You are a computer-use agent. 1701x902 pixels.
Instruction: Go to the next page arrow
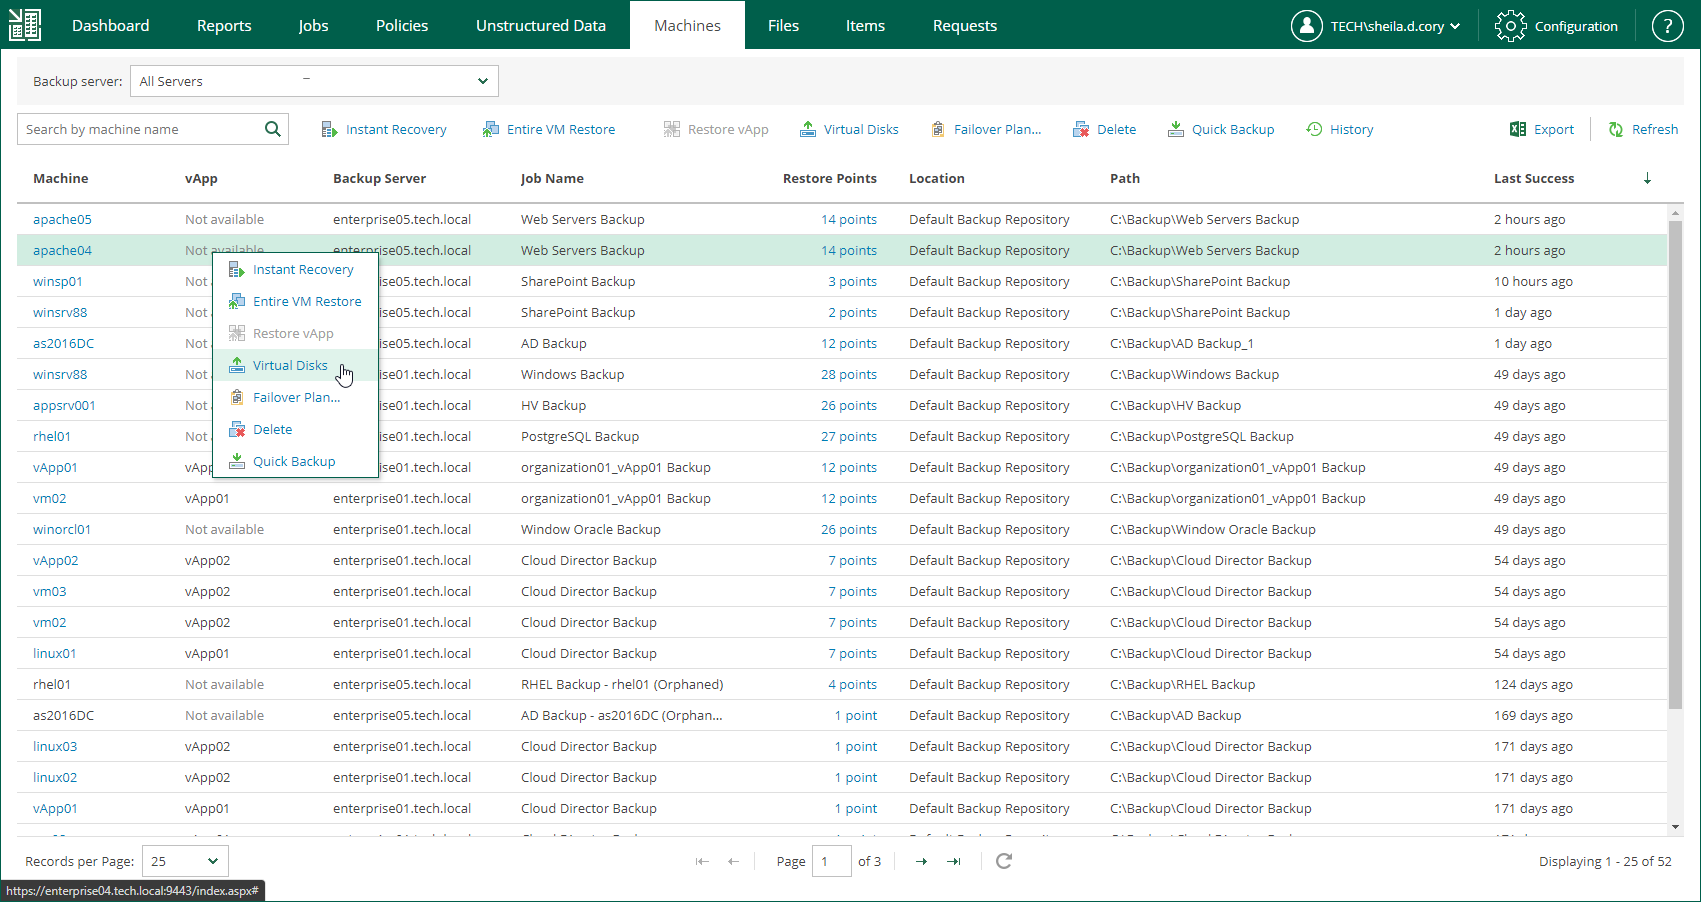pos(921,861)
